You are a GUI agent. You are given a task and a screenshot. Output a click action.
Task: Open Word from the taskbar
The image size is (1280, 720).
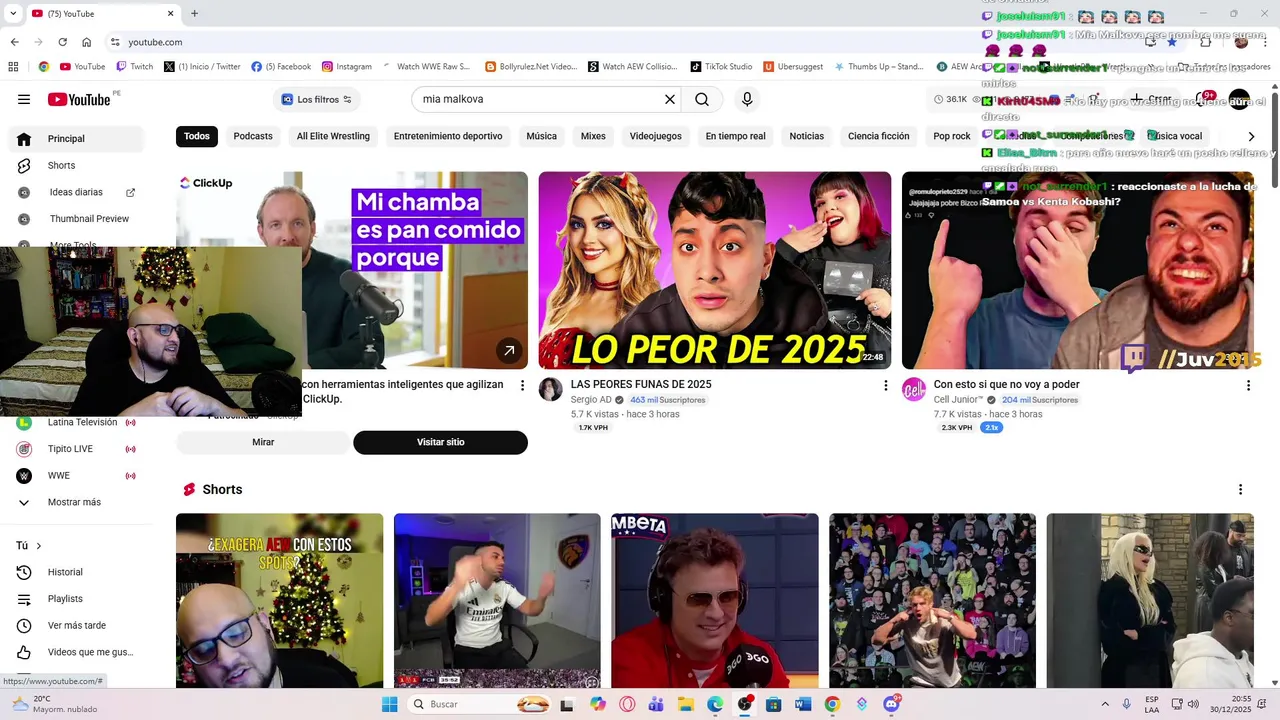tap(803, 704)
